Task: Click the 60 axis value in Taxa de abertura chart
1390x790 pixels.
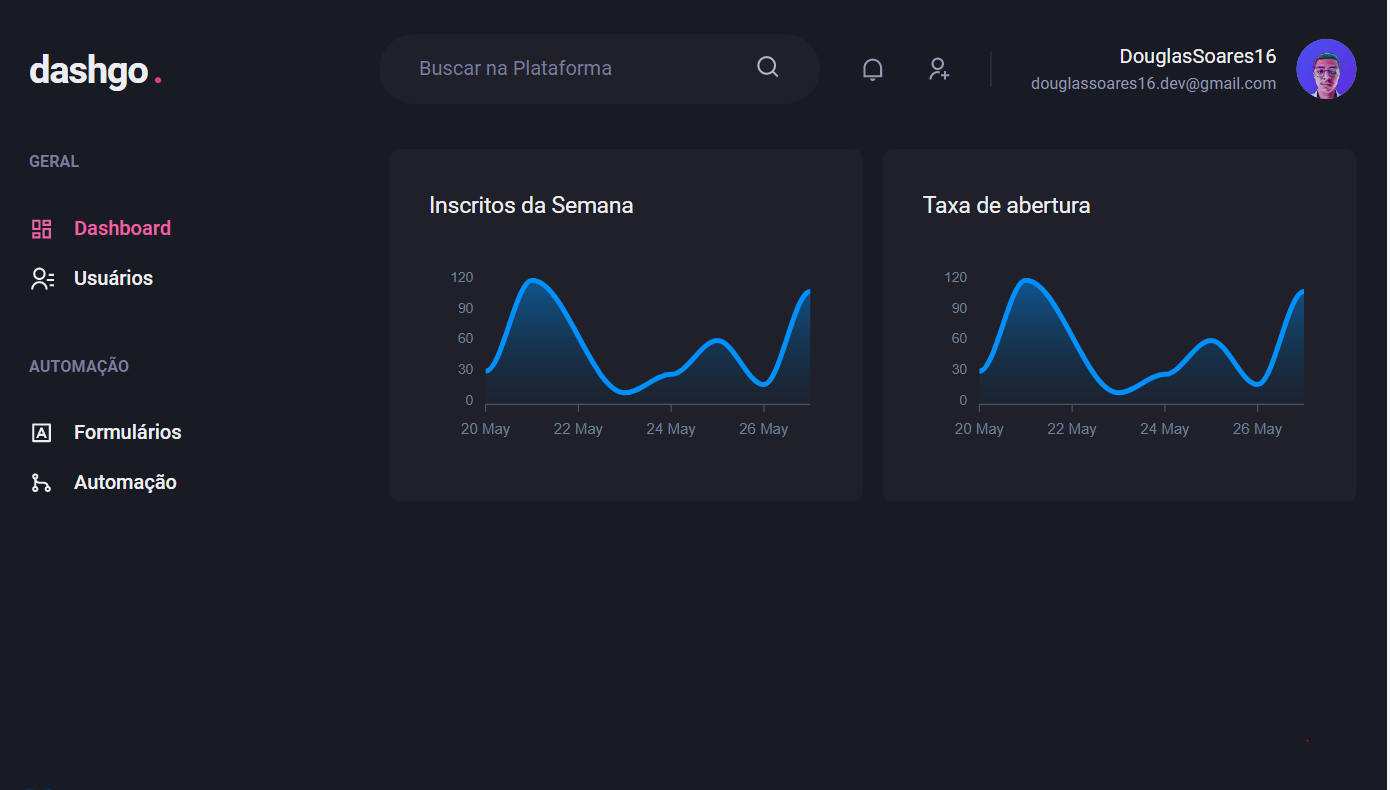Action: click(x=959, y=339)
